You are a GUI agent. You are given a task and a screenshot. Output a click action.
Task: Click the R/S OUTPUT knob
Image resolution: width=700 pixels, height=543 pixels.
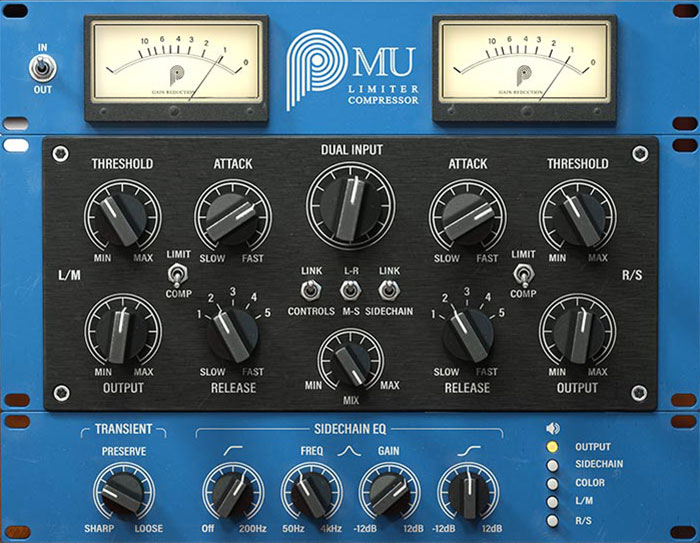tap(578, 332)
